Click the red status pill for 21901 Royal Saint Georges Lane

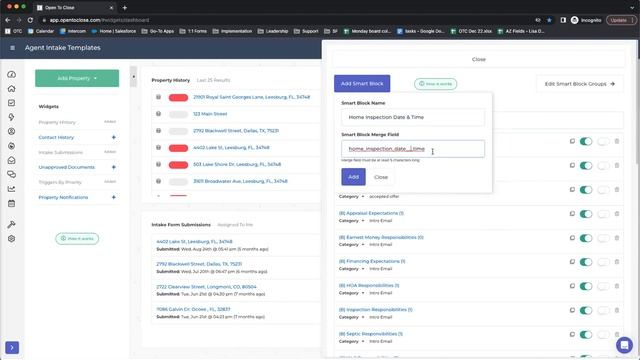[x=178, y=98]
